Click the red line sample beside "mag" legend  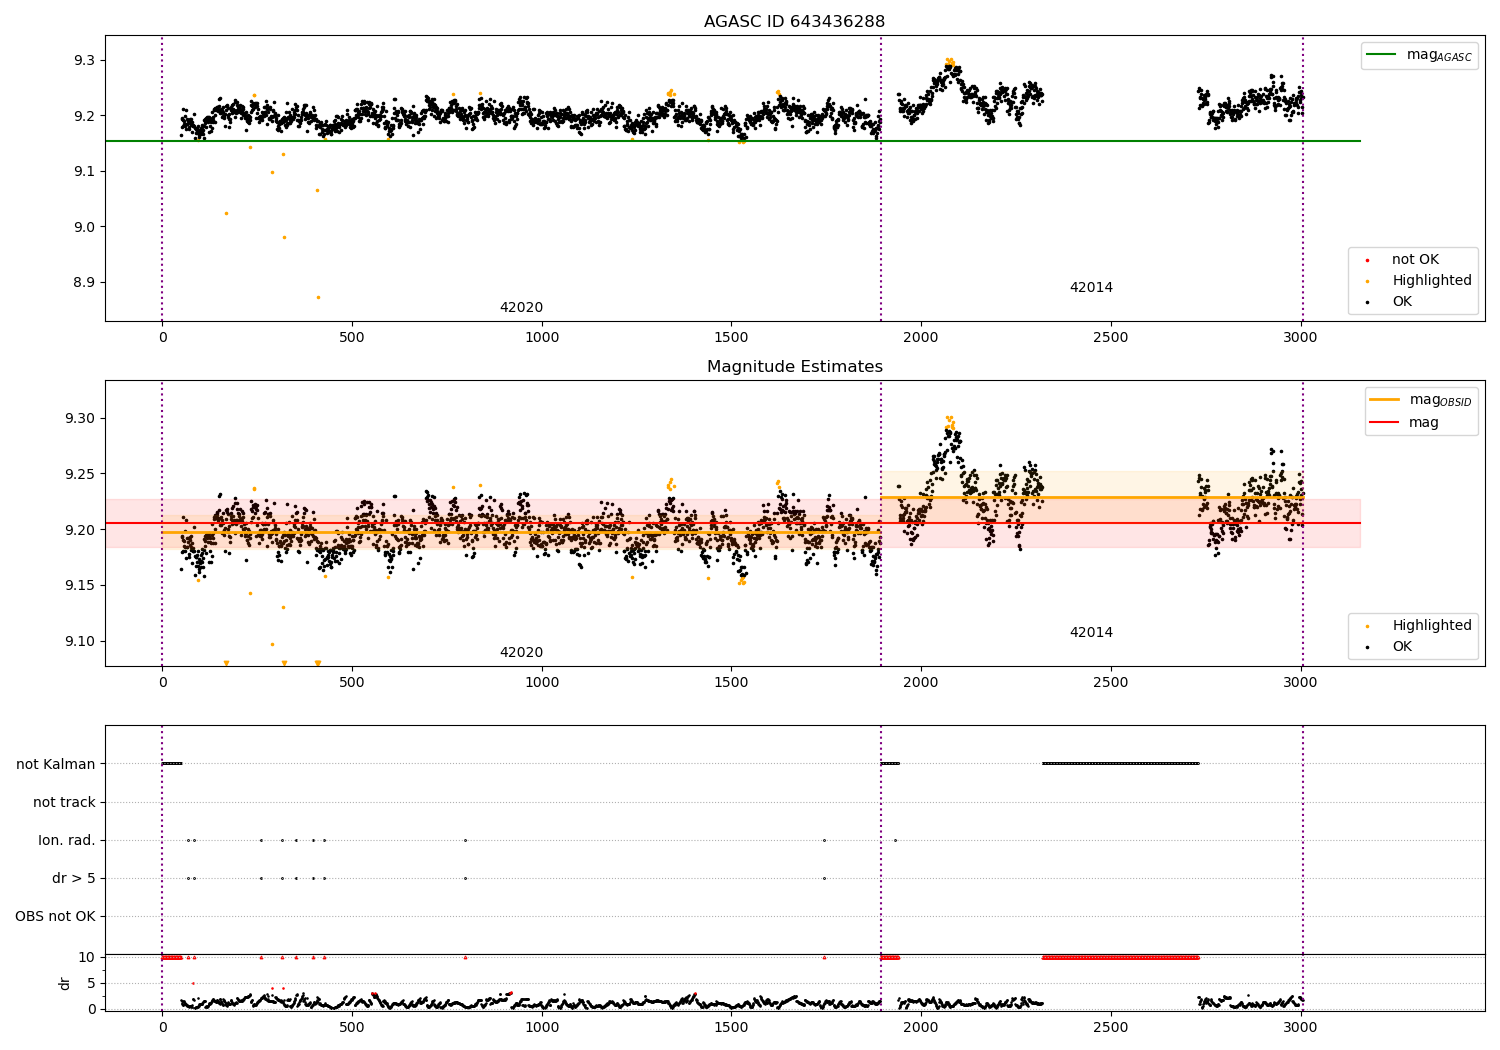(x=1385, y=422)
